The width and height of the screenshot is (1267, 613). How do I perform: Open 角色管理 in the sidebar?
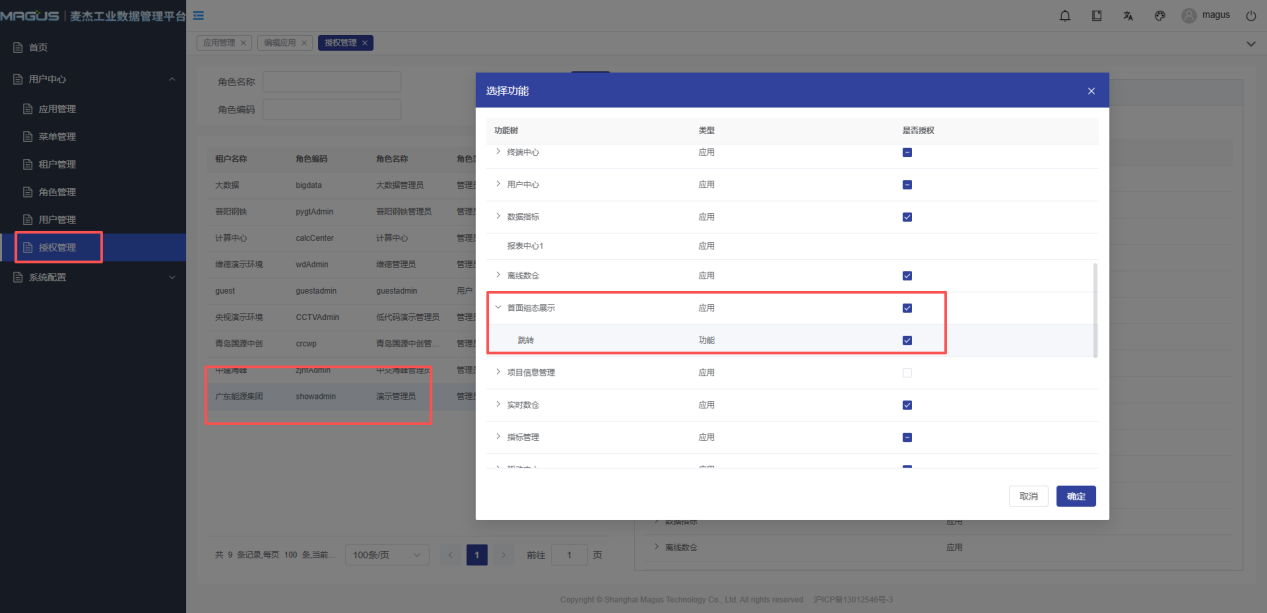pos(56,192)
